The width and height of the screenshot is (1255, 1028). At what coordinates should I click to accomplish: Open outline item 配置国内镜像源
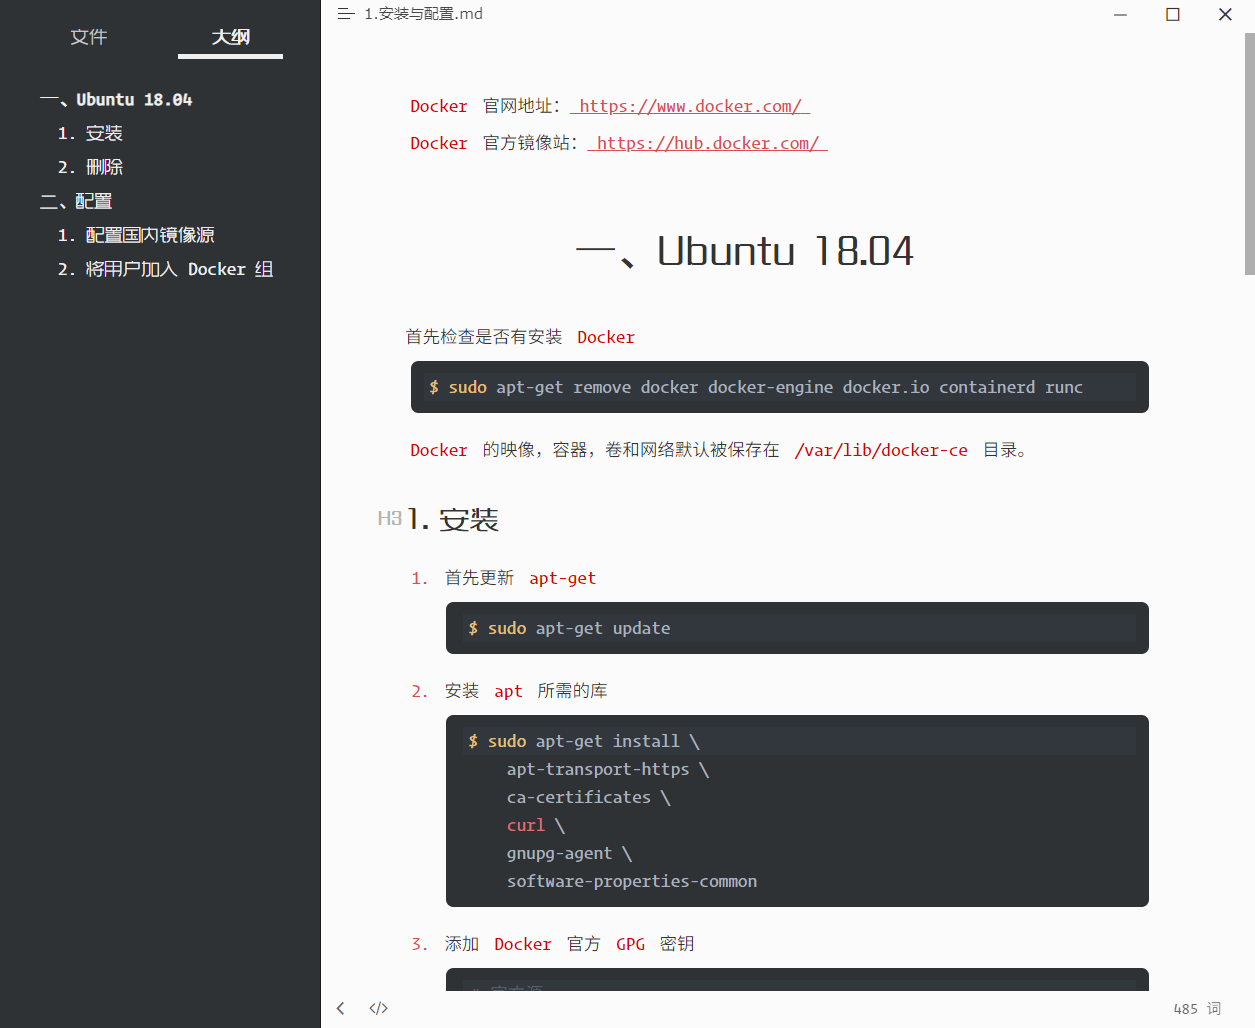(x=136, y=236)
